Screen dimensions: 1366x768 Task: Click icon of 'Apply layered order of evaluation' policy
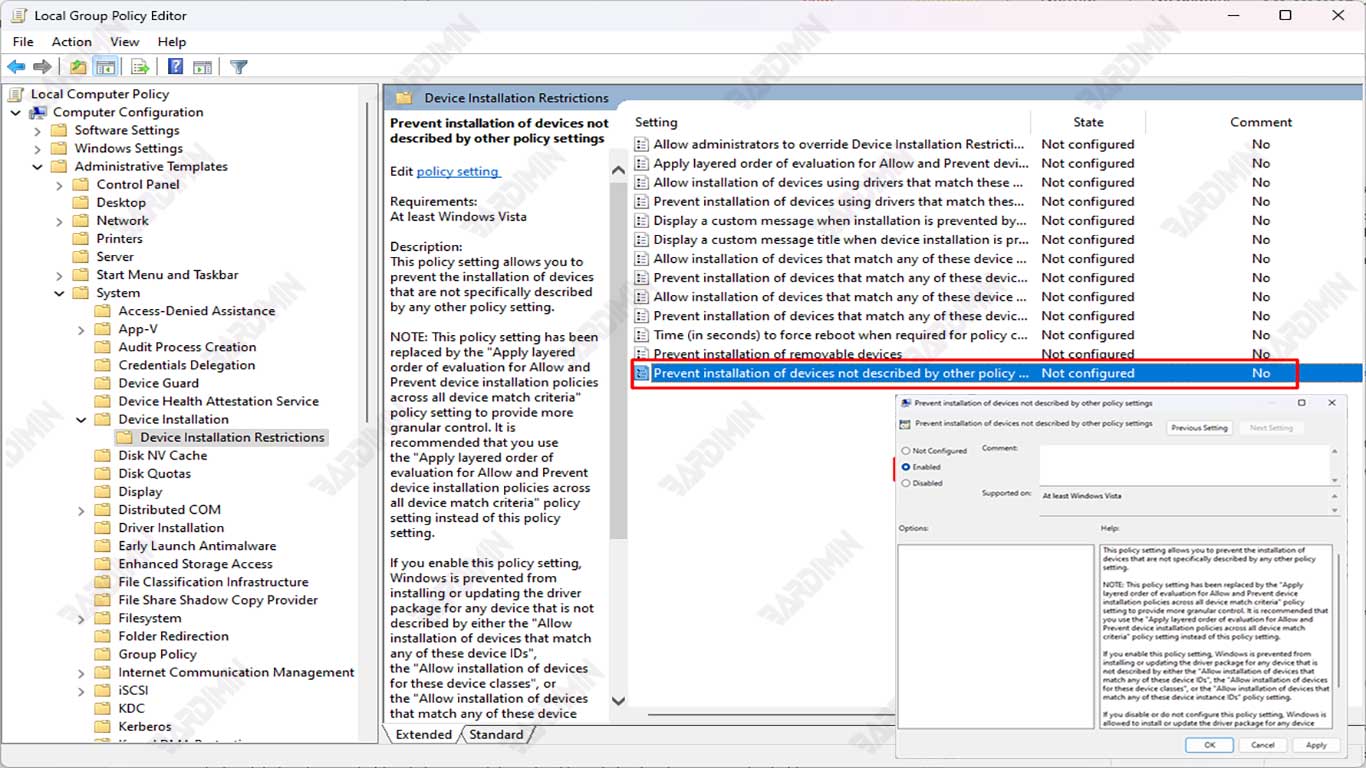click(641, 163)
